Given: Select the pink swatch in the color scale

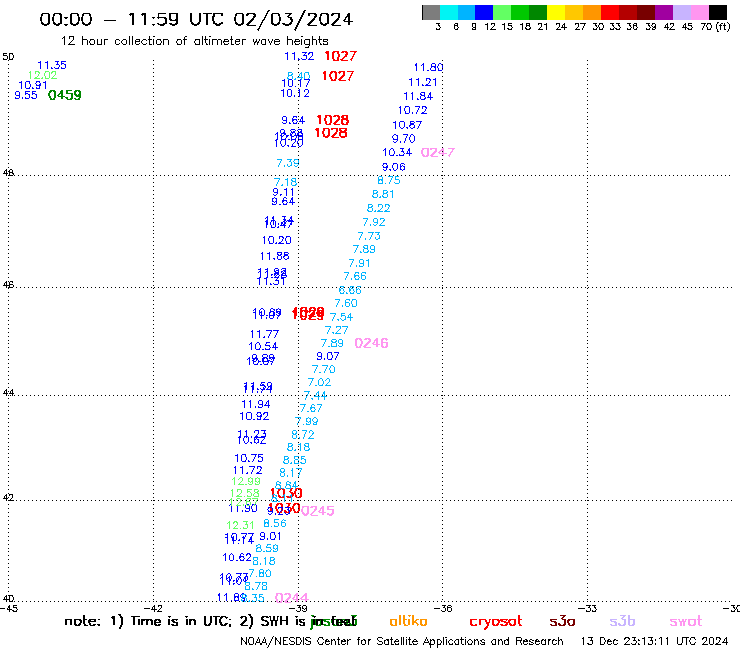Looking at the screenshot, I should tap(700, 12).
